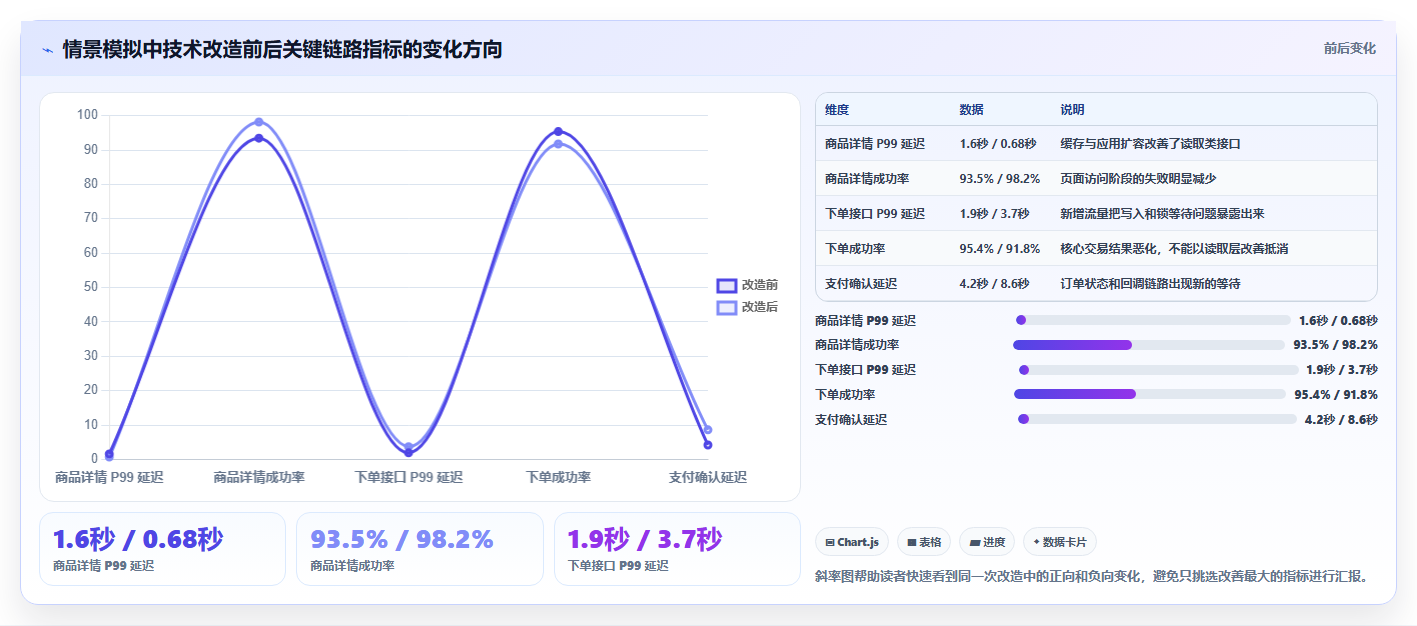Click table cell 1.6秒 / 0.68秒
The image size is (1417, 626).
point(997,144)
